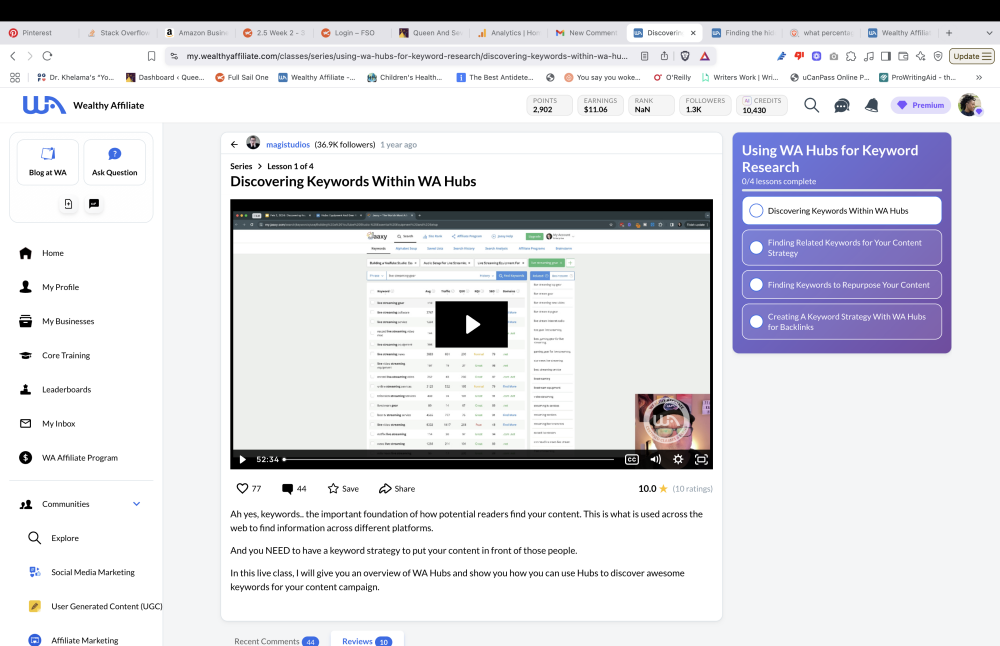Open the Reviews tab
This screenshot has height=646, width=1000.
[367, 640]
